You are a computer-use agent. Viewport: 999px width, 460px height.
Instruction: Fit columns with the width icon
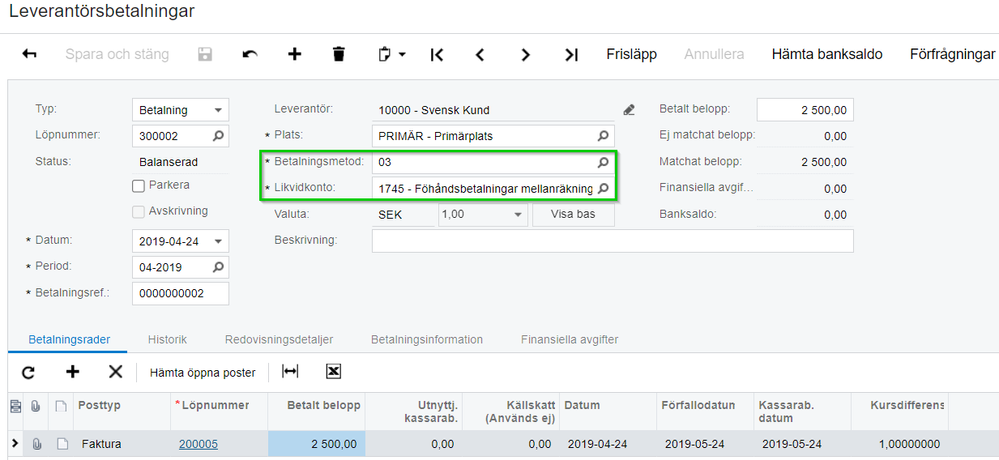(290, 372)
